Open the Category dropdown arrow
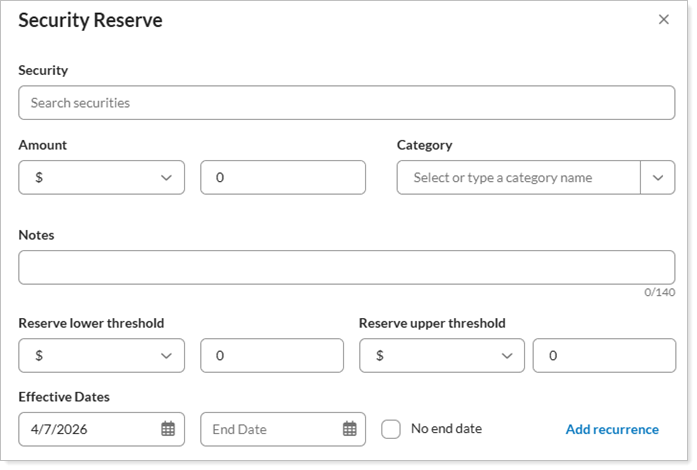The image size is (697, 470). pyautogui.click(x=657, y=177)
